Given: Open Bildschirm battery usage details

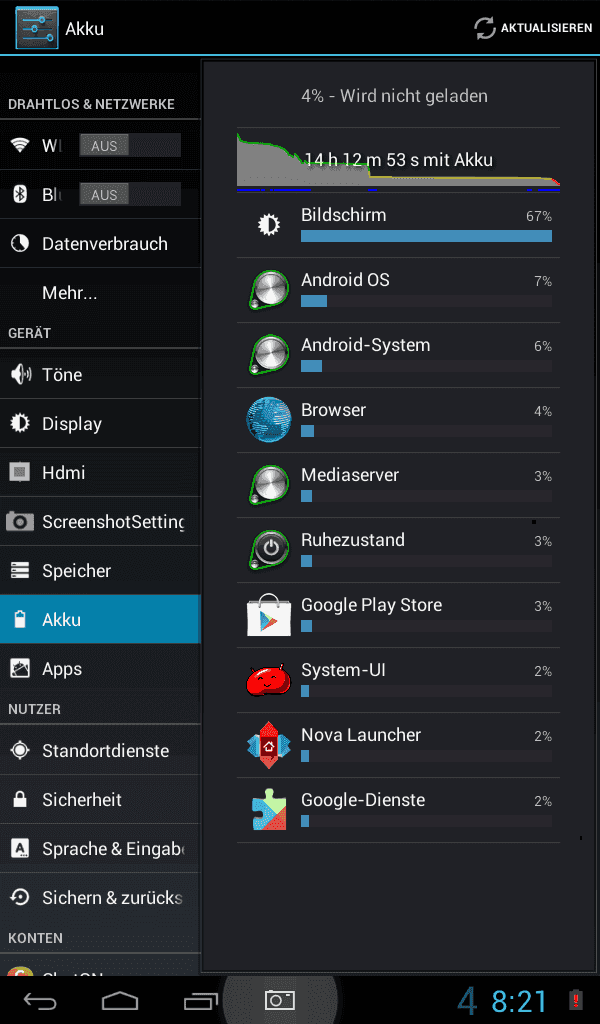Looking at the screenshot, I should point(398,225).
